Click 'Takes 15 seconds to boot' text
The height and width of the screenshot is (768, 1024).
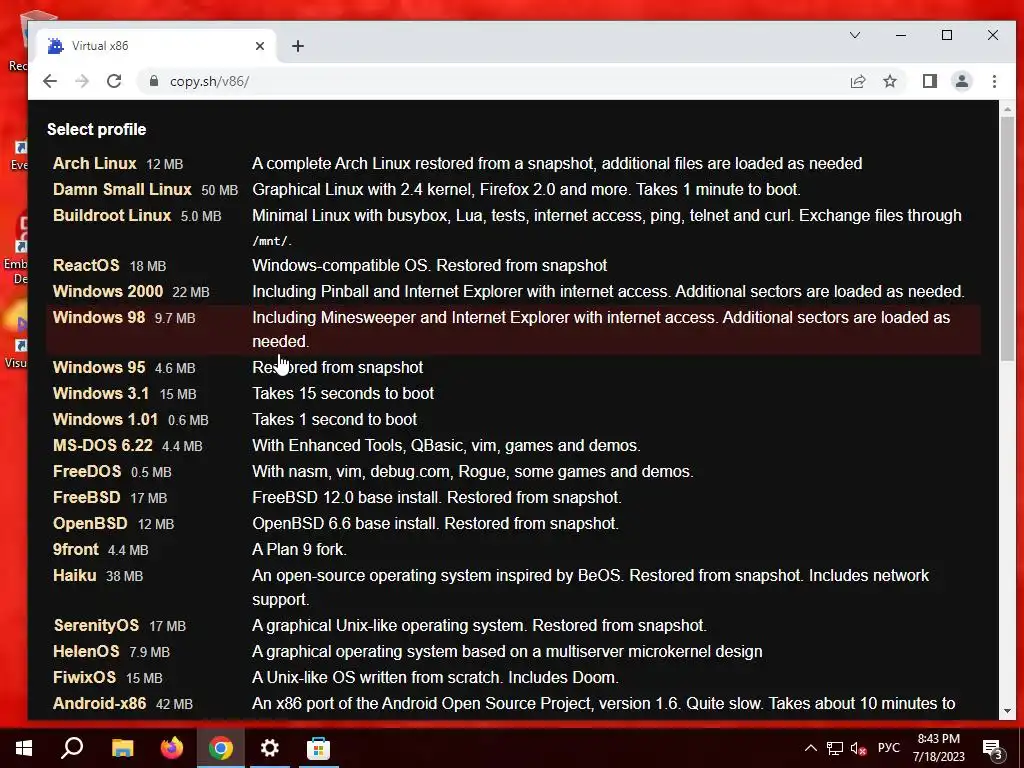click(x=343, y=393)
